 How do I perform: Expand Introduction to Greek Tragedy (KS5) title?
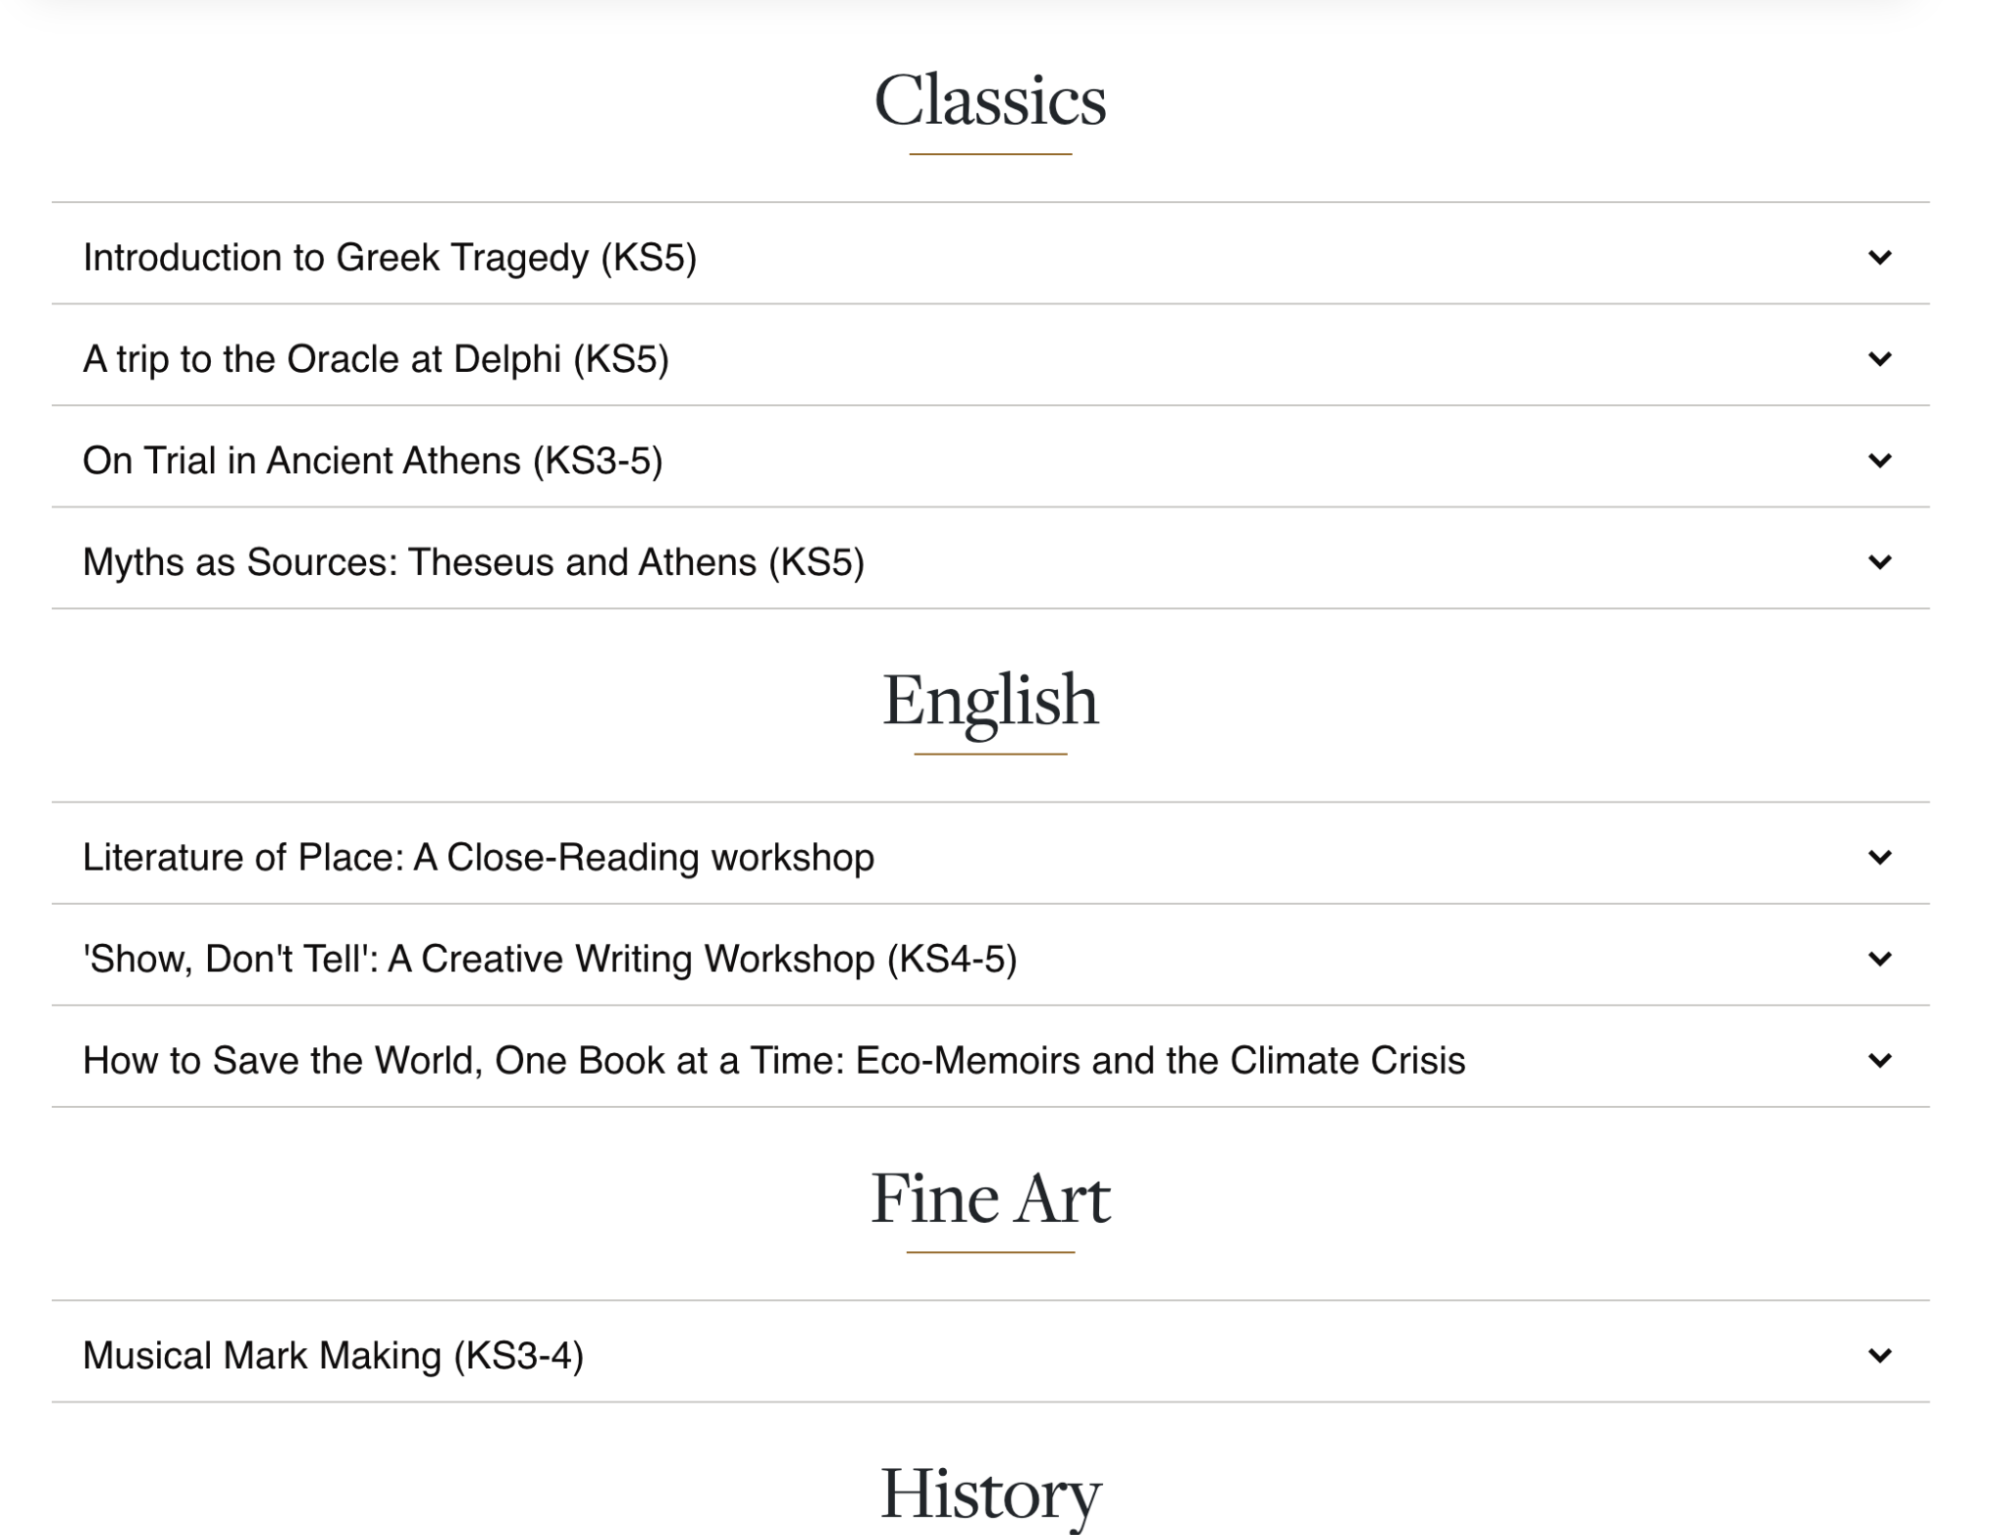(389, 258)
